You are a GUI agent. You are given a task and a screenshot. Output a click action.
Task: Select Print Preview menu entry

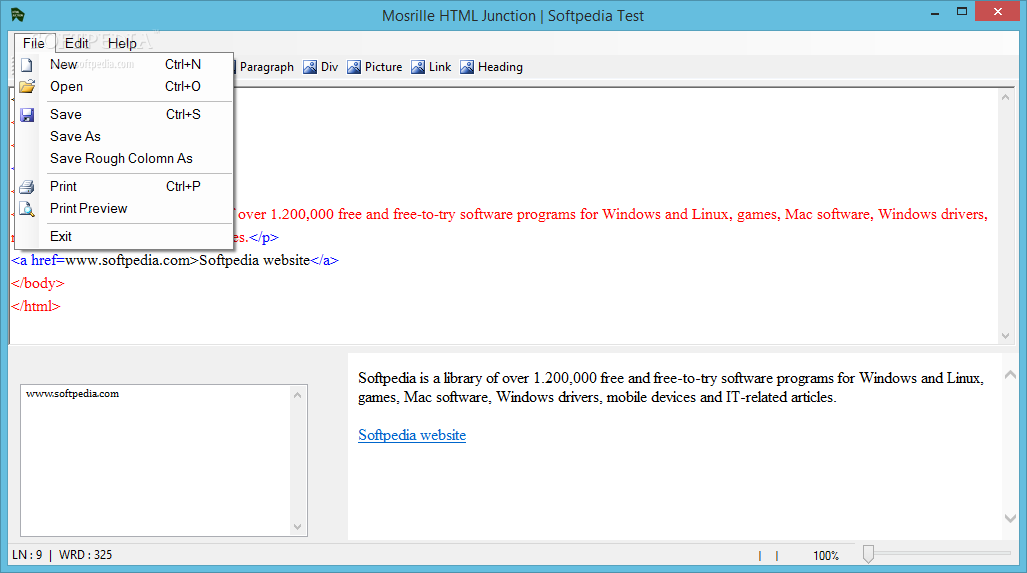[124, 208]
